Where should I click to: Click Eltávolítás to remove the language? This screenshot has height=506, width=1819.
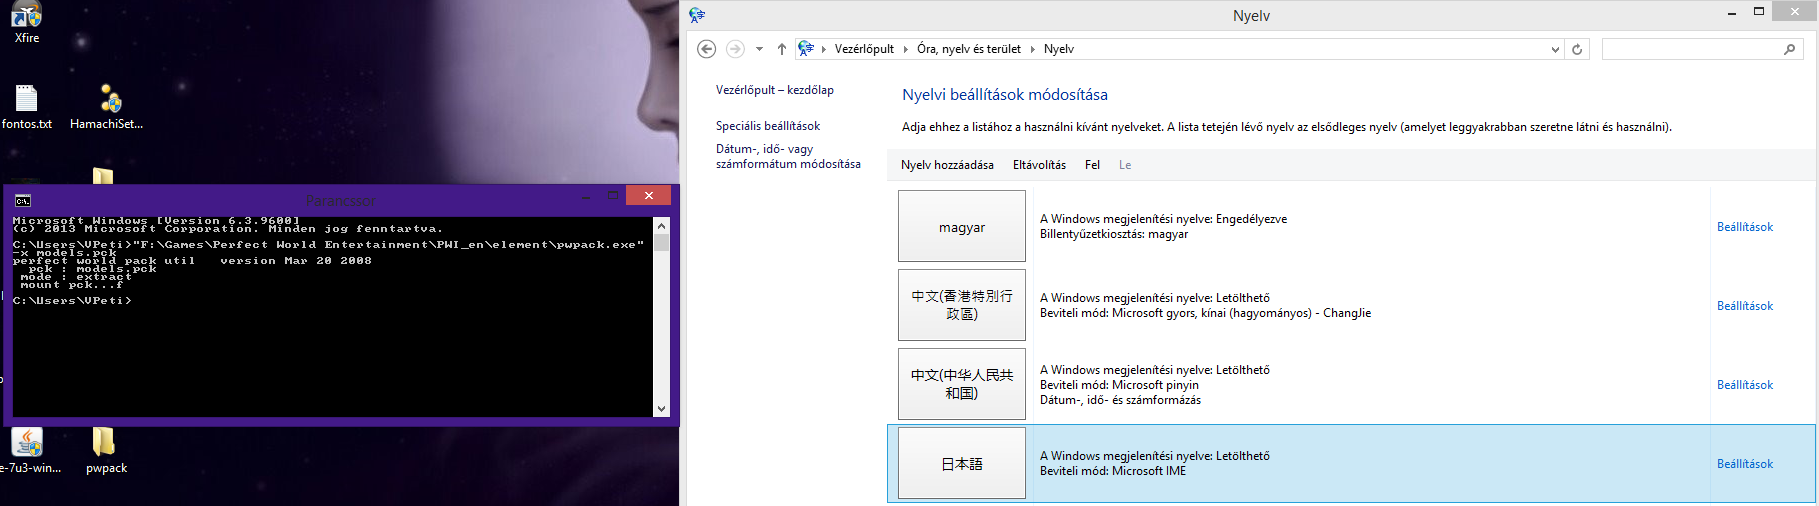click(1039, 165)
